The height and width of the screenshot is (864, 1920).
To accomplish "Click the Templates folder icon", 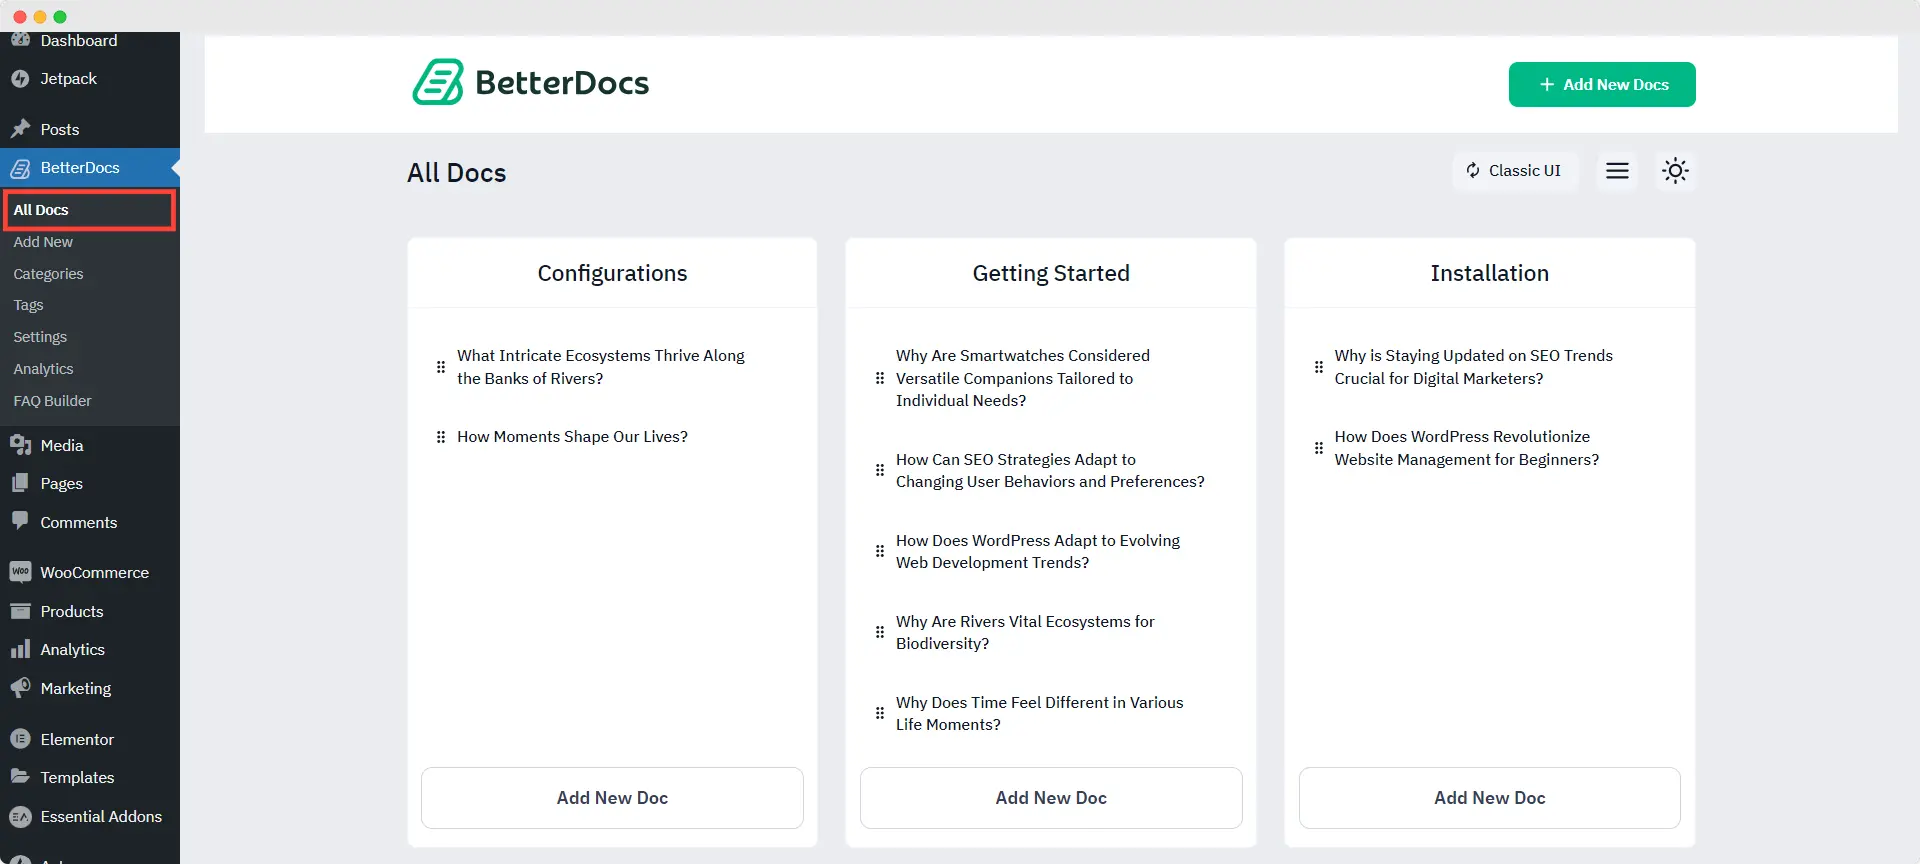I will tap(20, 777).
